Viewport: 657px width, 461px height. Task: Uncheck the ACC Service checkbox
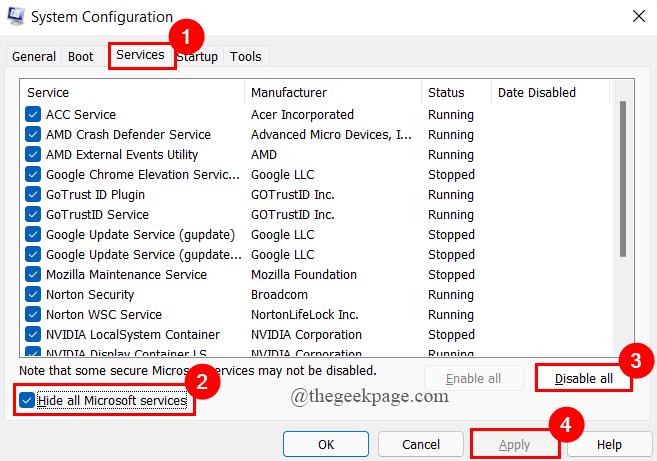coord(33,115)
